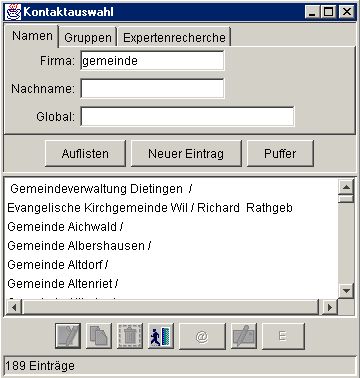Screen dimensions: 360x378
Task: Click the Kontaktauswahl title bar app icon
Action: [13, 12]
